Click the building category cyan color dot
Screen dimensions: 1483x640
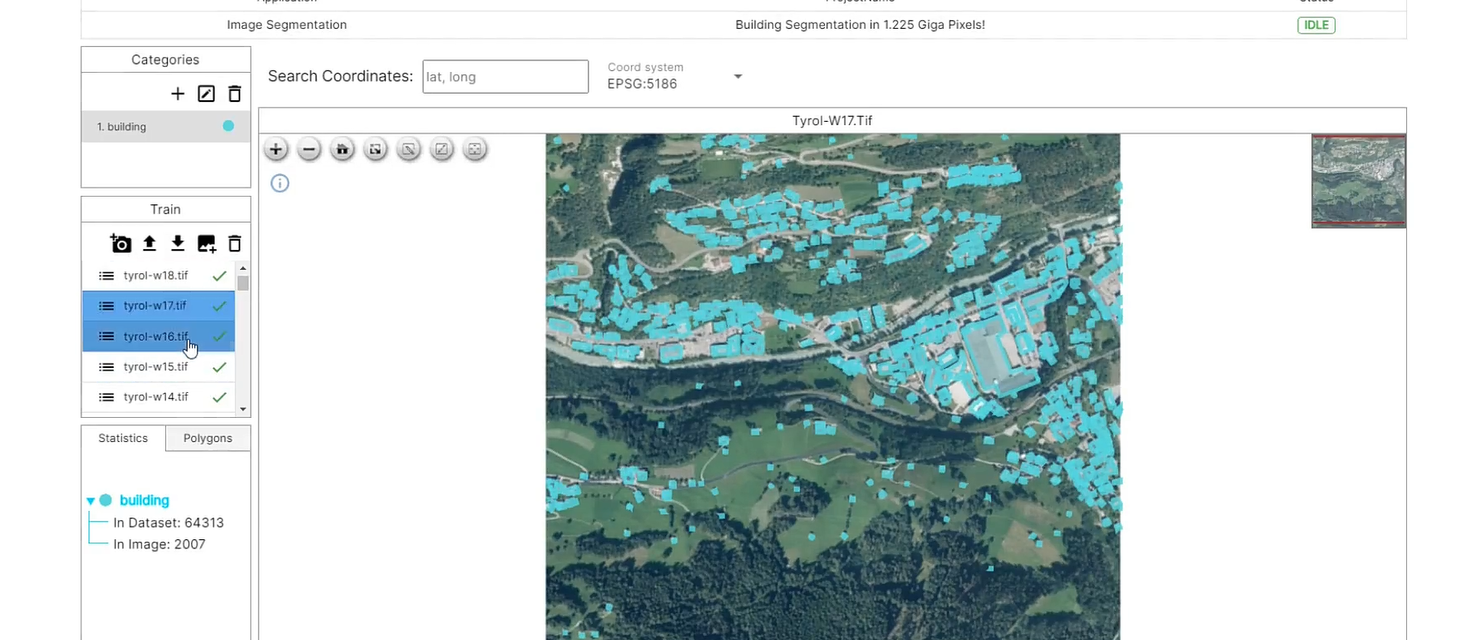[228, 126]
